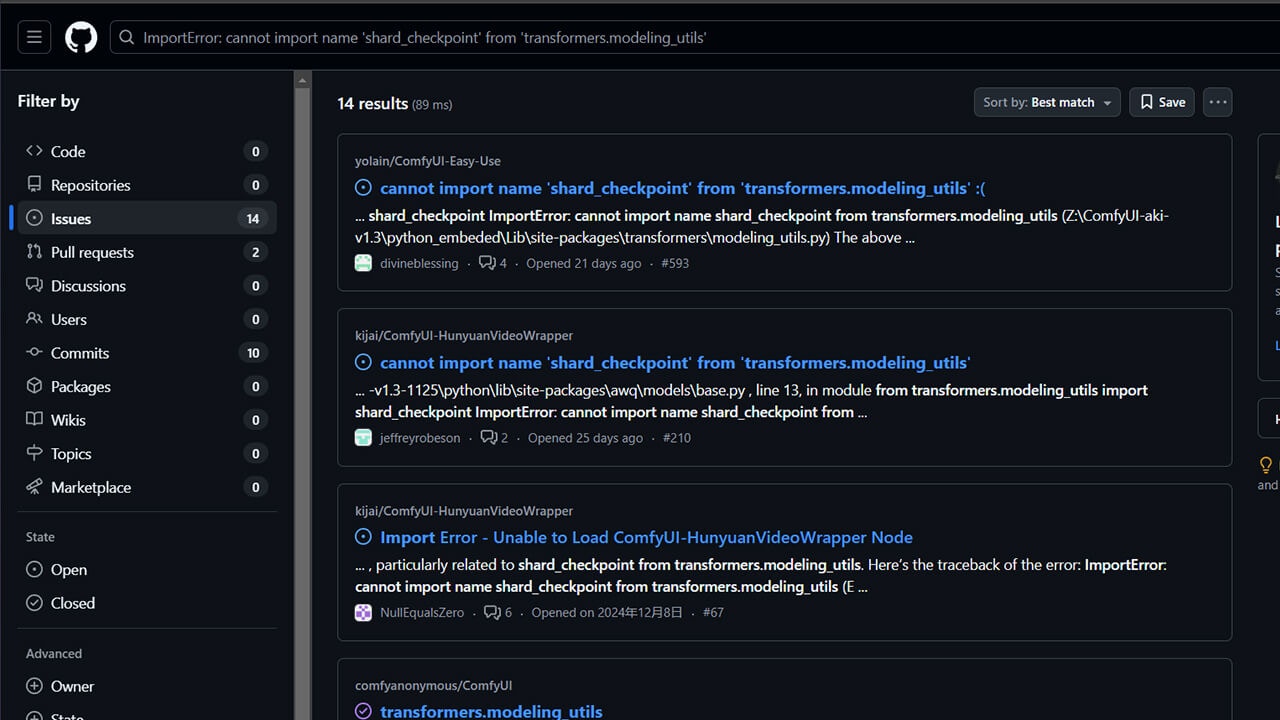Open Import Error Unable to Load Node issue
Screen dimensions: 1280x720
(646, 537)
